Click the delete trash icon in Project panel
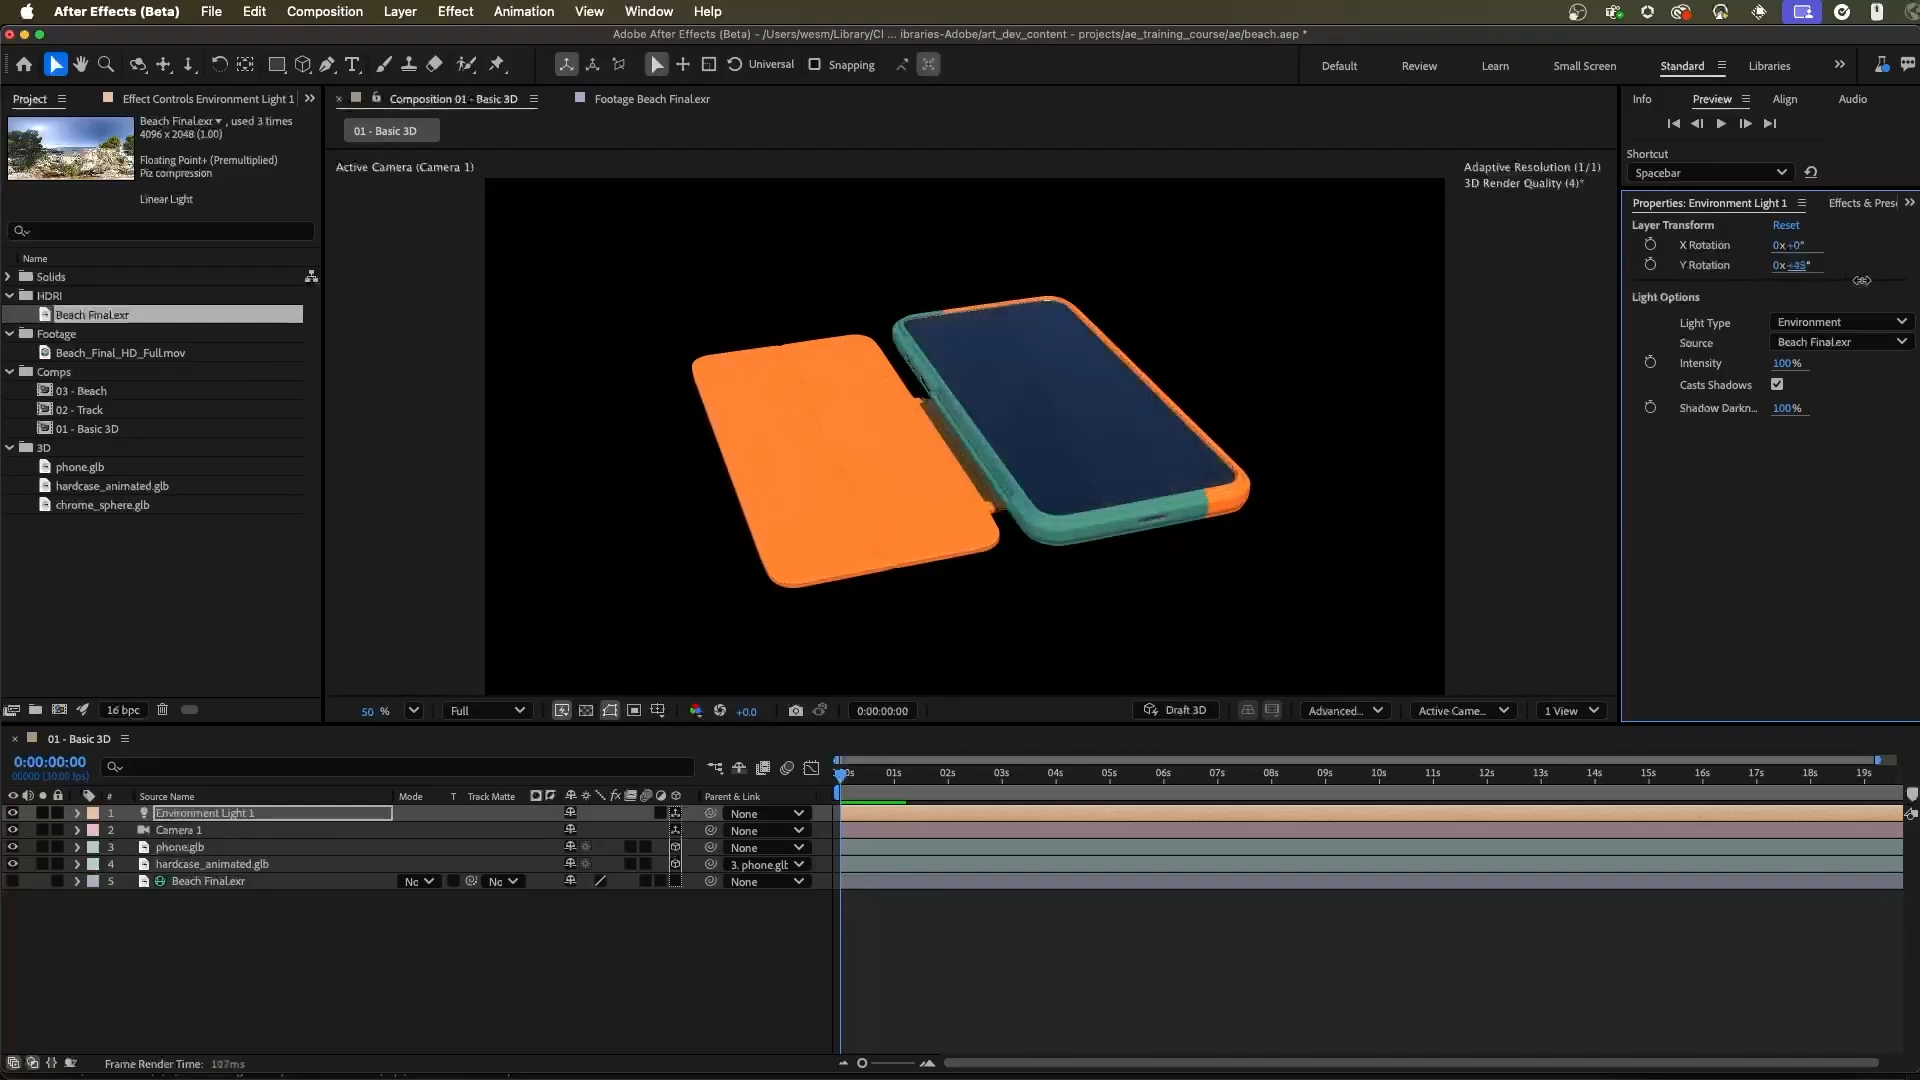This screenshot has height=1080, width=1920. pos(162,710)
